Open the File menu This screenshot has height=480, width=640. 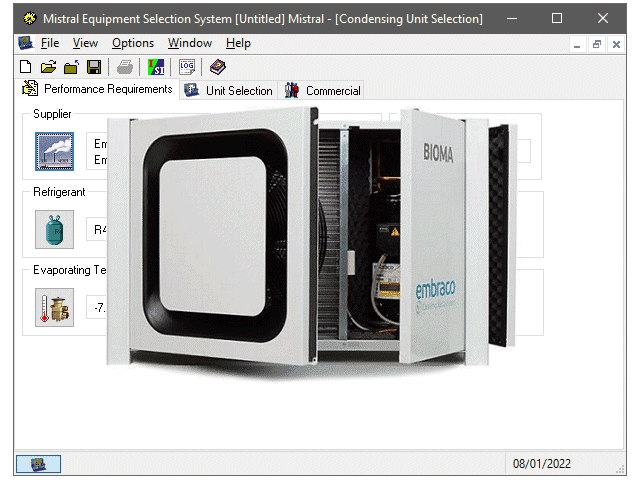pyautogui.click(x=50, y=43)
